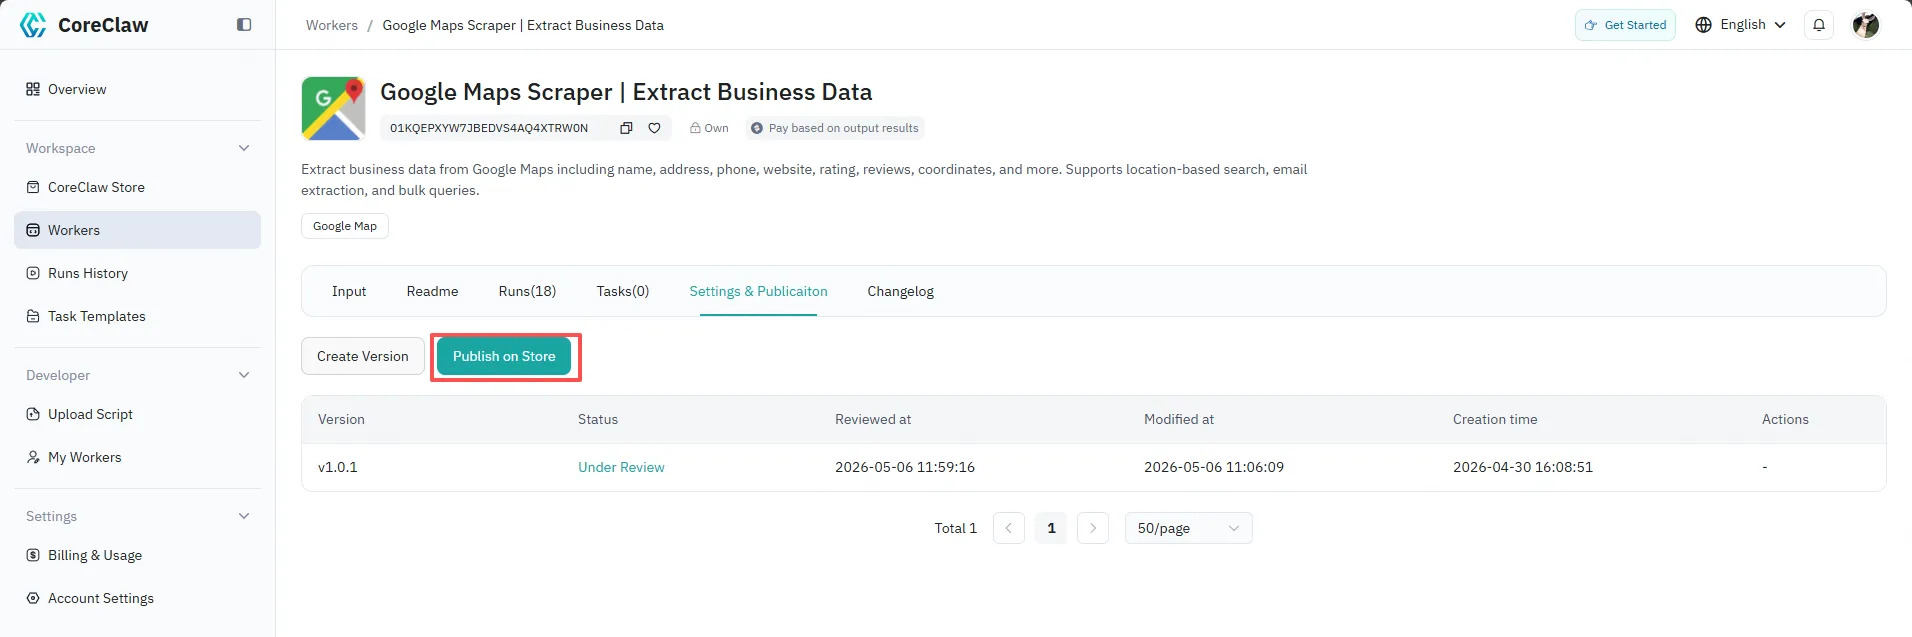Screen dimensions: 1912x637
Task: Click reviewed time 2026-05-06 11:59:16
Action: tap(905, 467)
